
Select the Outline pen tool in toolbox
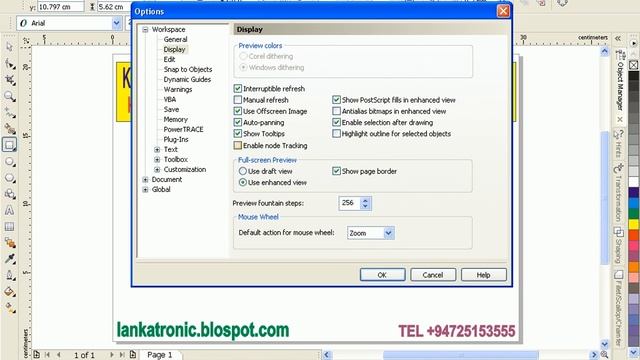pyautogui.click(x=9, y=276)
